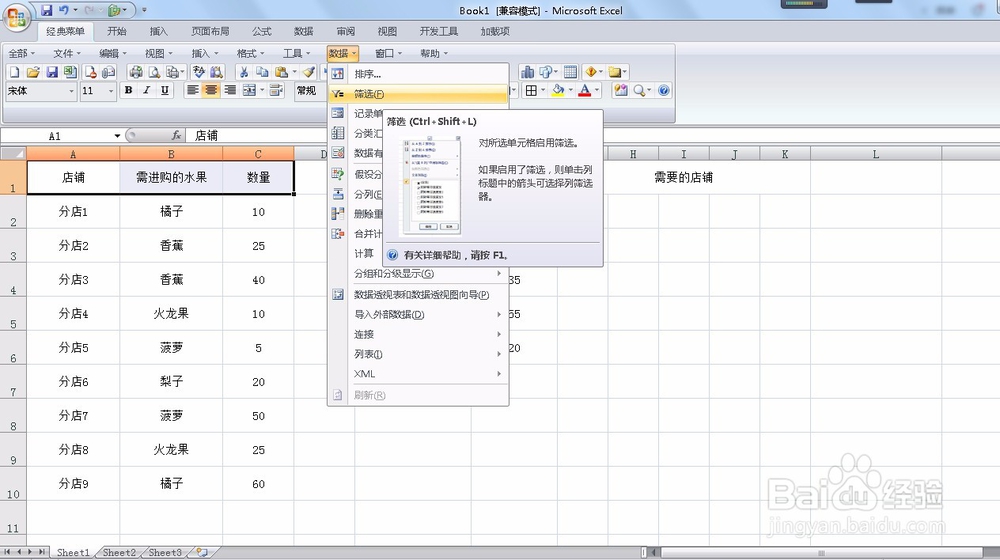Switch to the Sheet2 worksheet tab
This screenshot has width=1000, height=560.
tap(119, 552)
